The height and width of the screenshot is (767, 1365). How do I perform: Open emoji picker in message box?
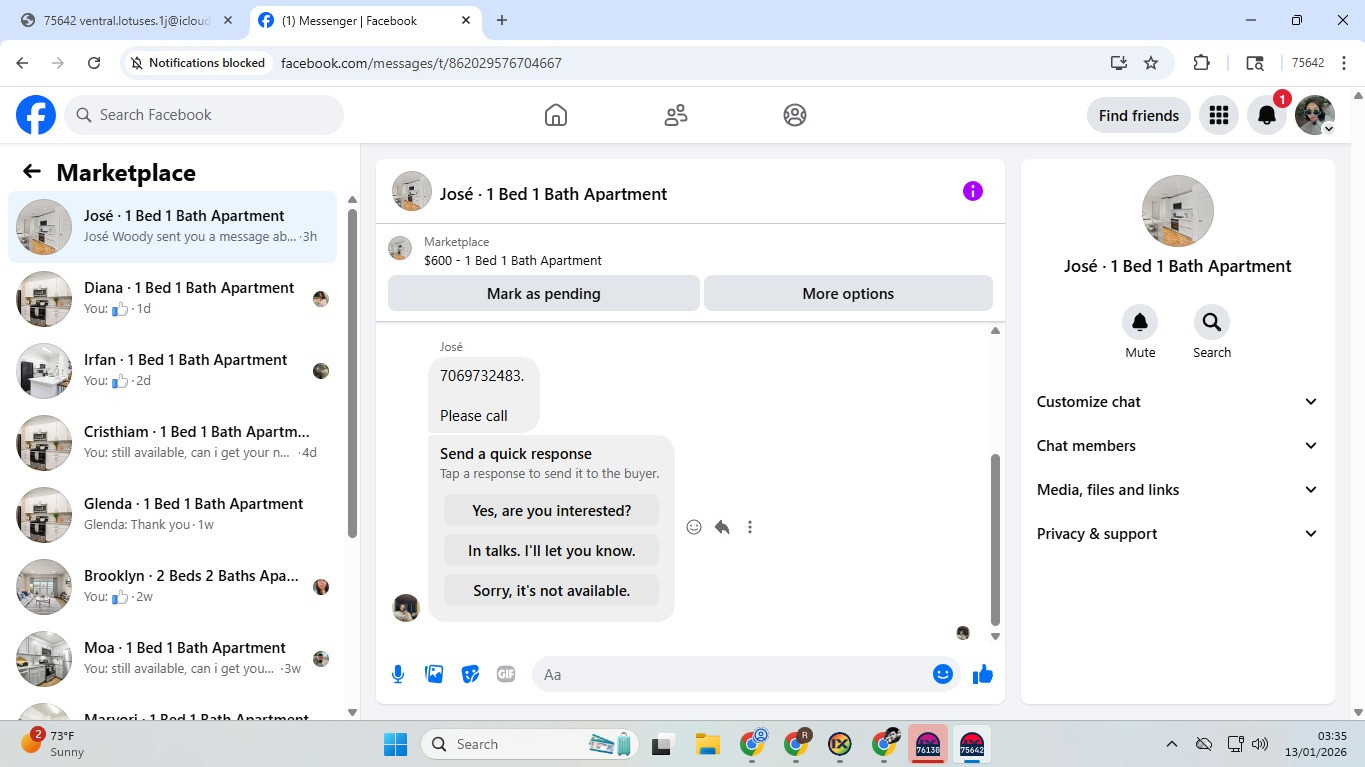point(942,674)
